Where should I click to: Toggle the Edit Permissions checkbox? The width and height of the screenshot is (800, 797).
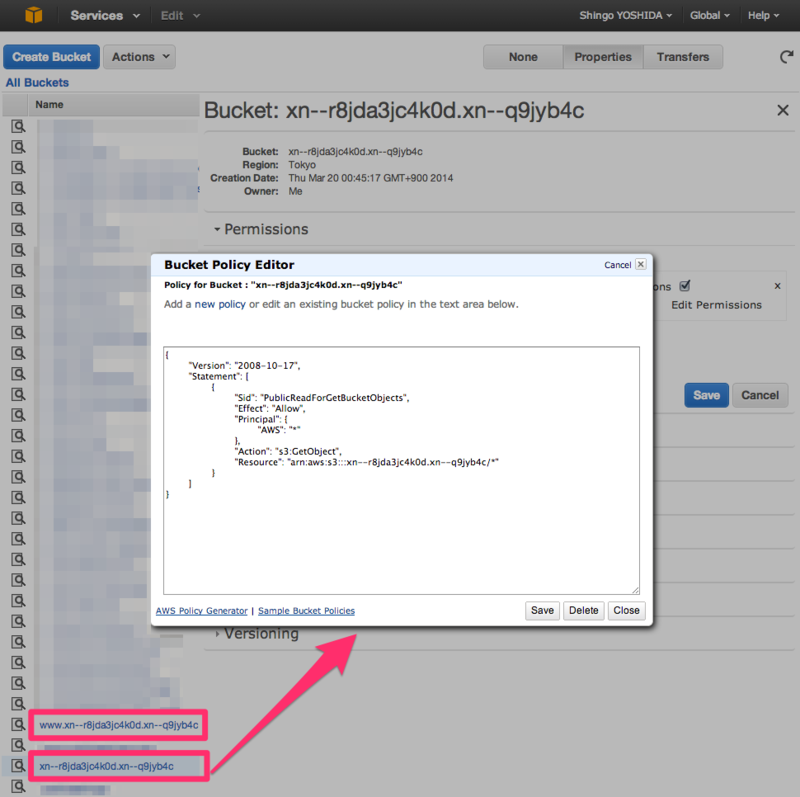(685, 286)
